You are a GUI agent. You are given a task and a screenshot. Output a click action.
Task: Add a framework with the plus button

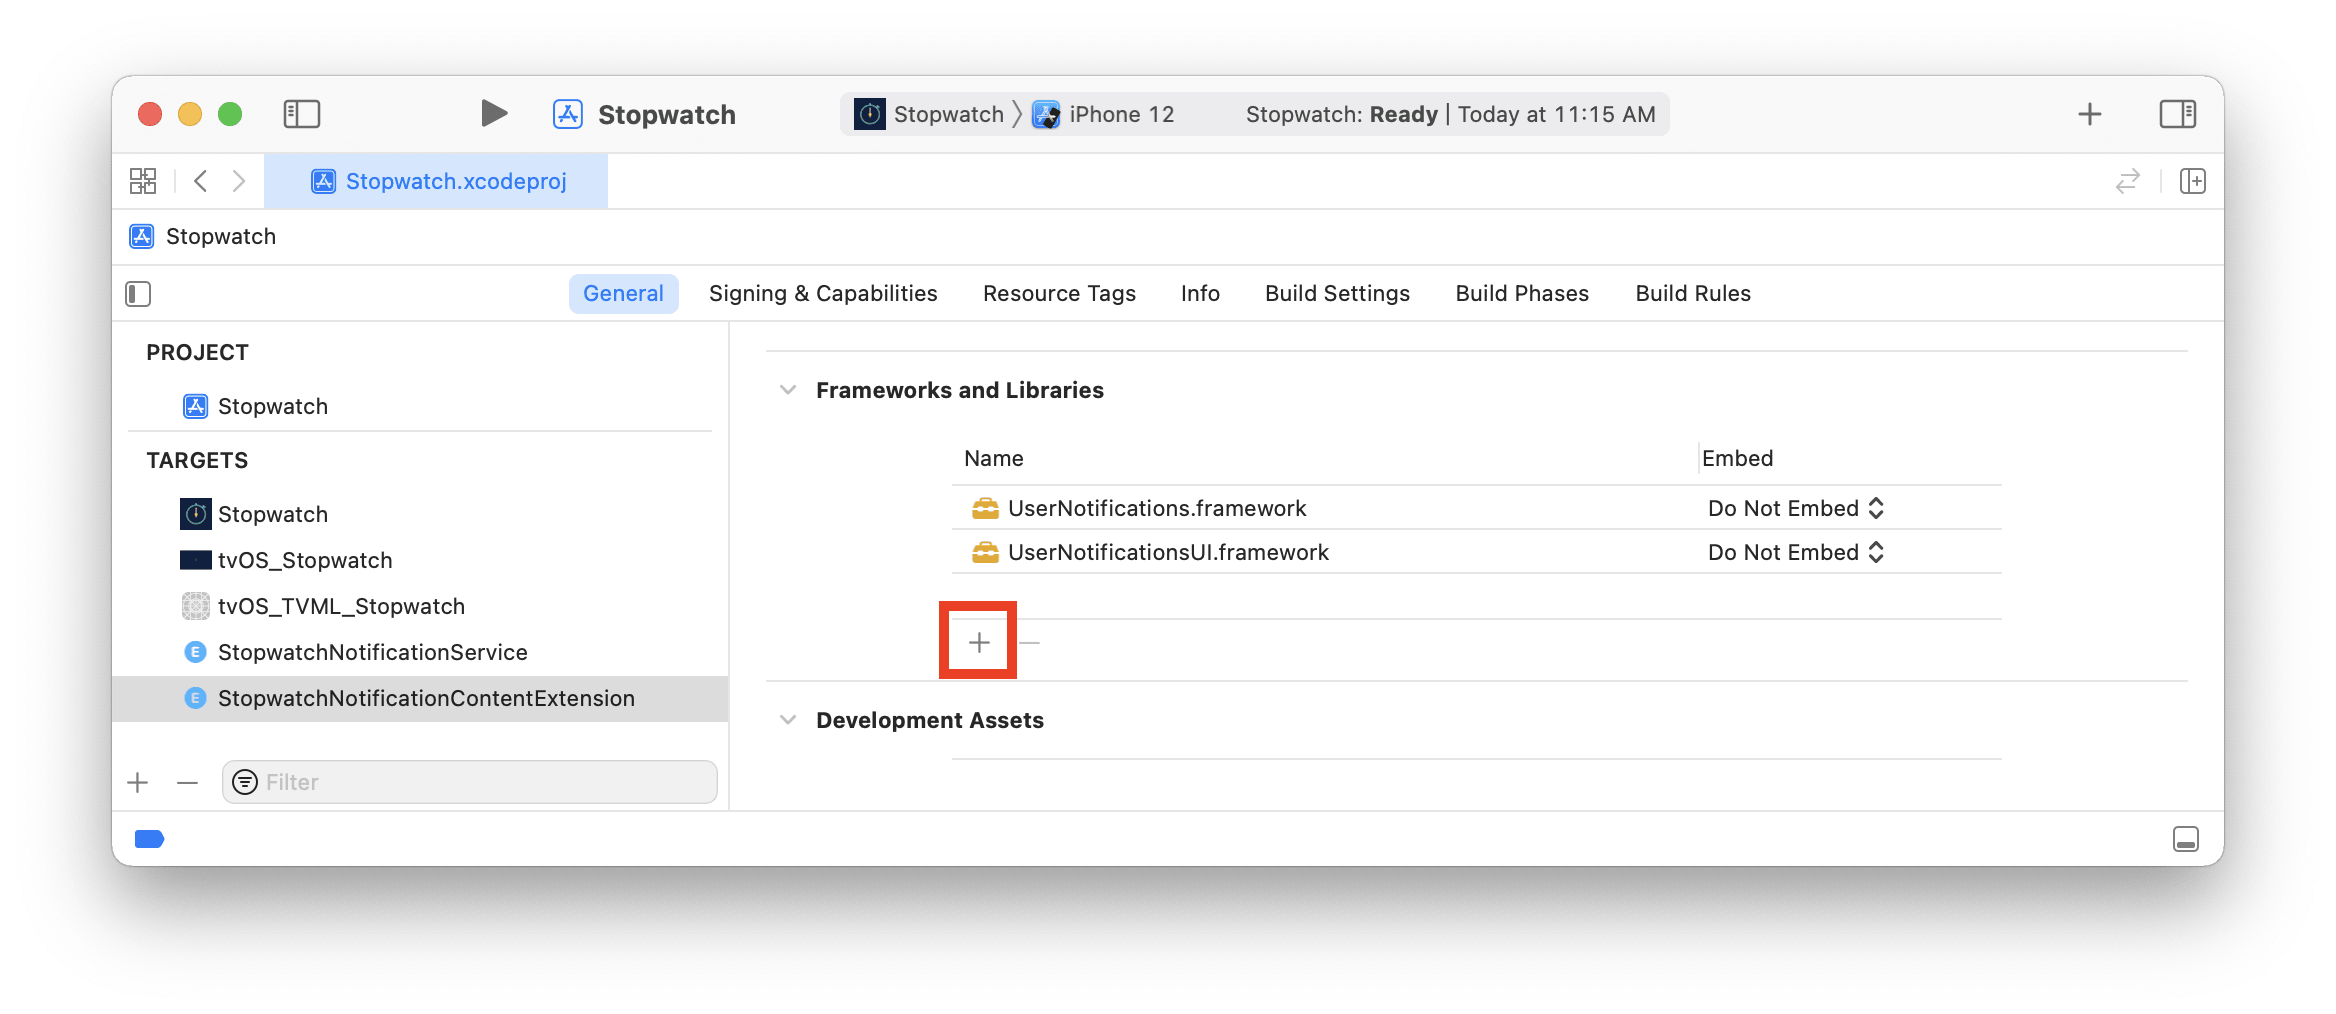point(977,641)
